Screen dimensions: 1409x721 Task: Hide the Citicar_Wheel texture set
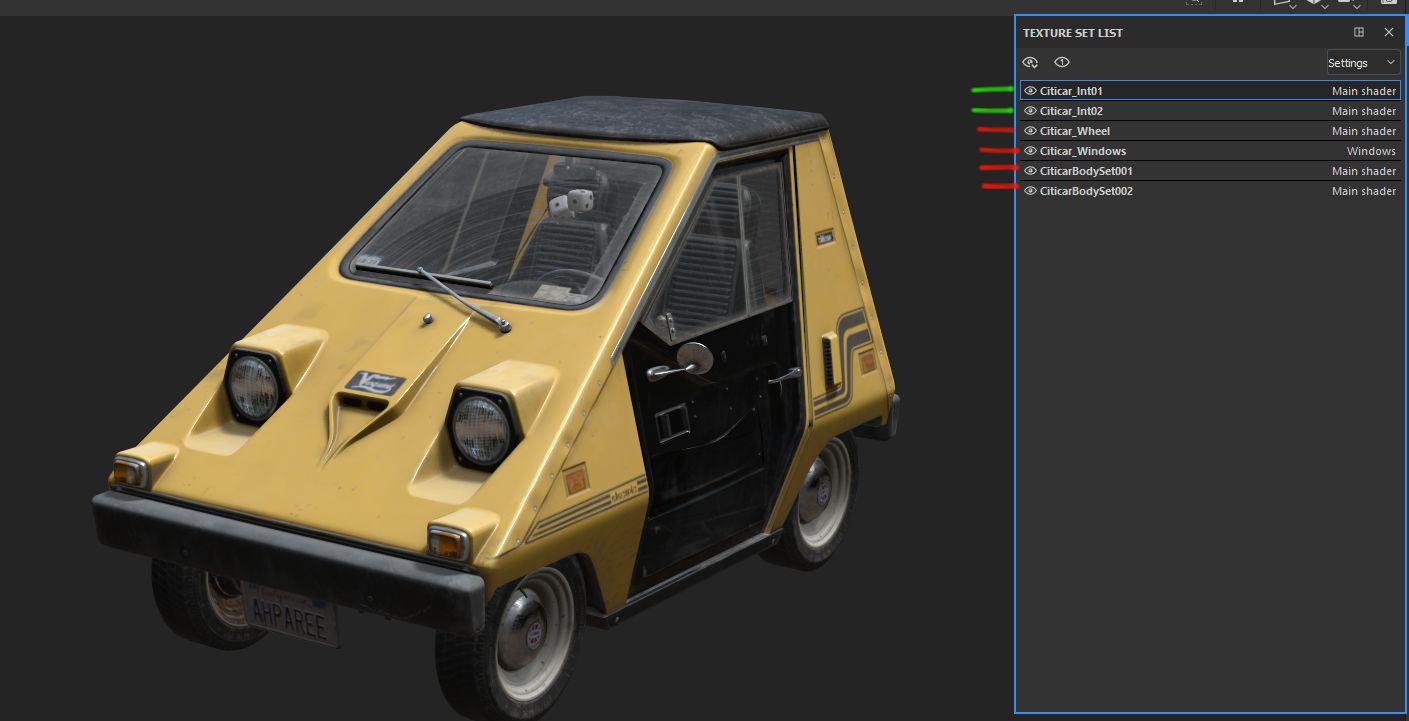(x=1030, y=131)
